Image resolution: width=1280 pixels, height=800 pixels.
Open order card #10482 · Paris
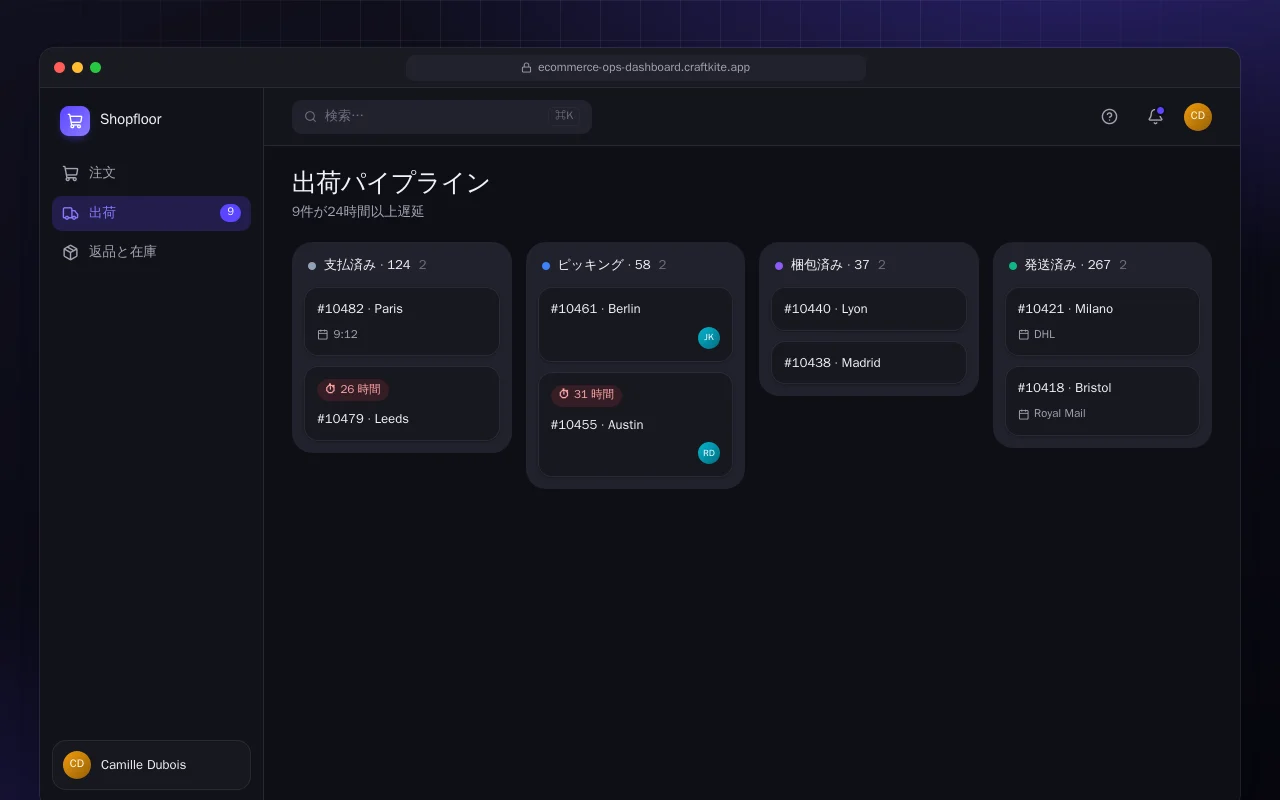[x=402, y=321]
